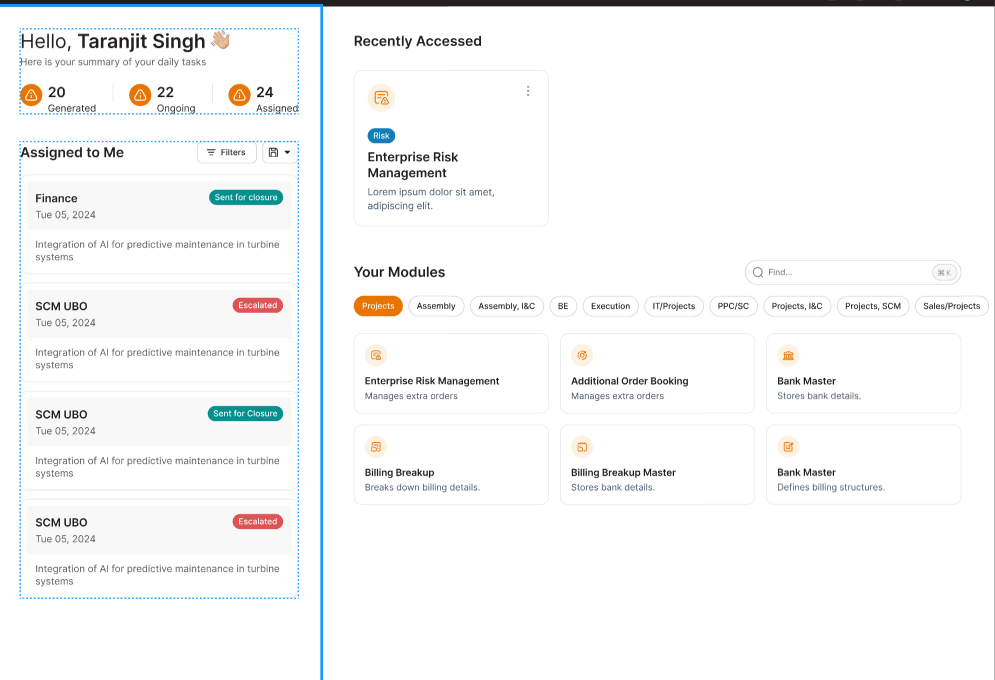
Task: Select the Projects filter chip
Action: tap(378, 306)
